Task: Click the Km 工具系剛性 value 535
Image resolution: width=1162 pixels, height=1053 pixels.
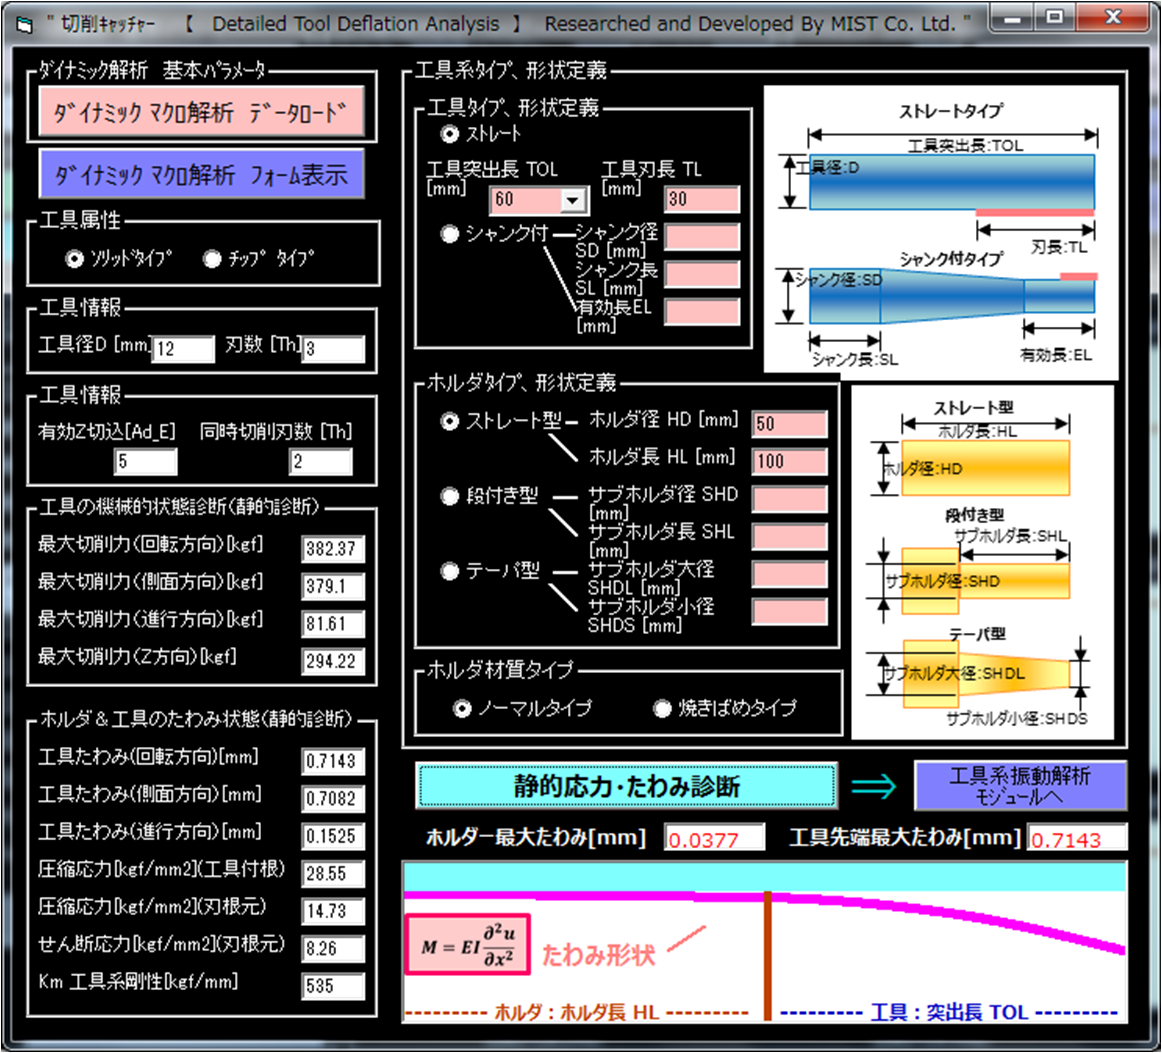Action: click(x=333, y=986)
